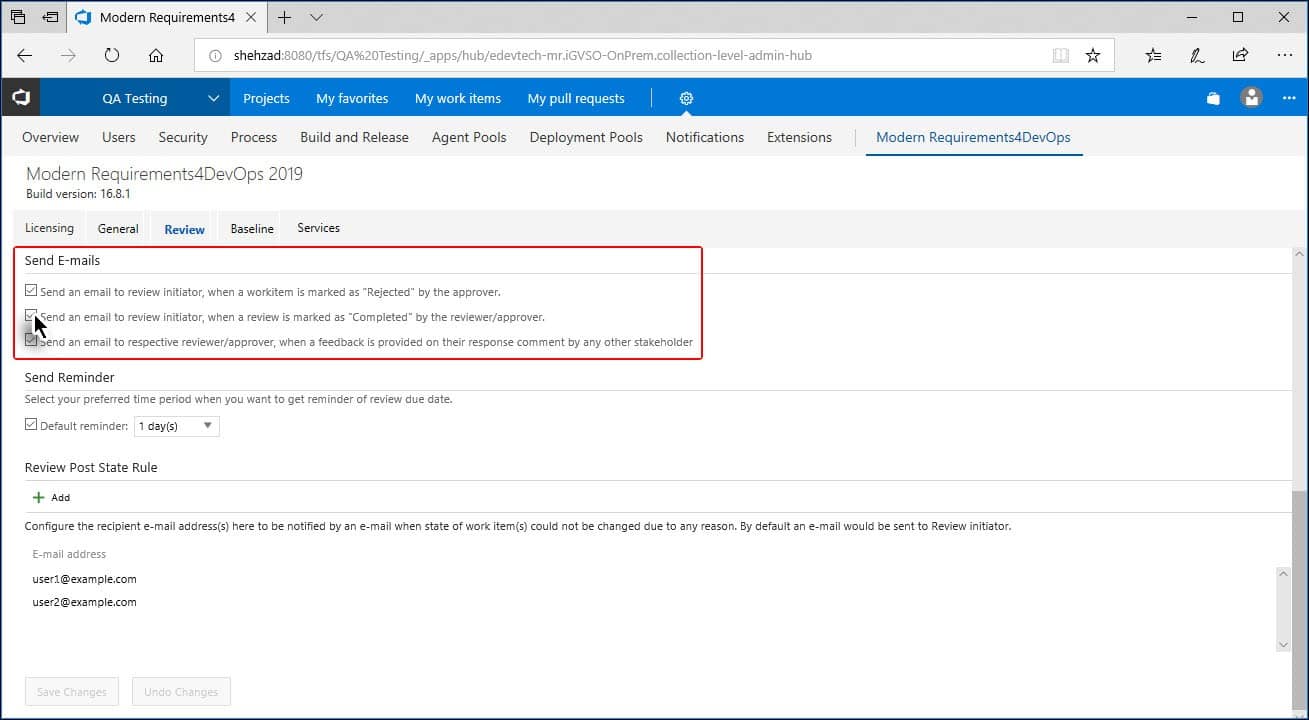Show the tabs you've set aside icon

[18, 17]
